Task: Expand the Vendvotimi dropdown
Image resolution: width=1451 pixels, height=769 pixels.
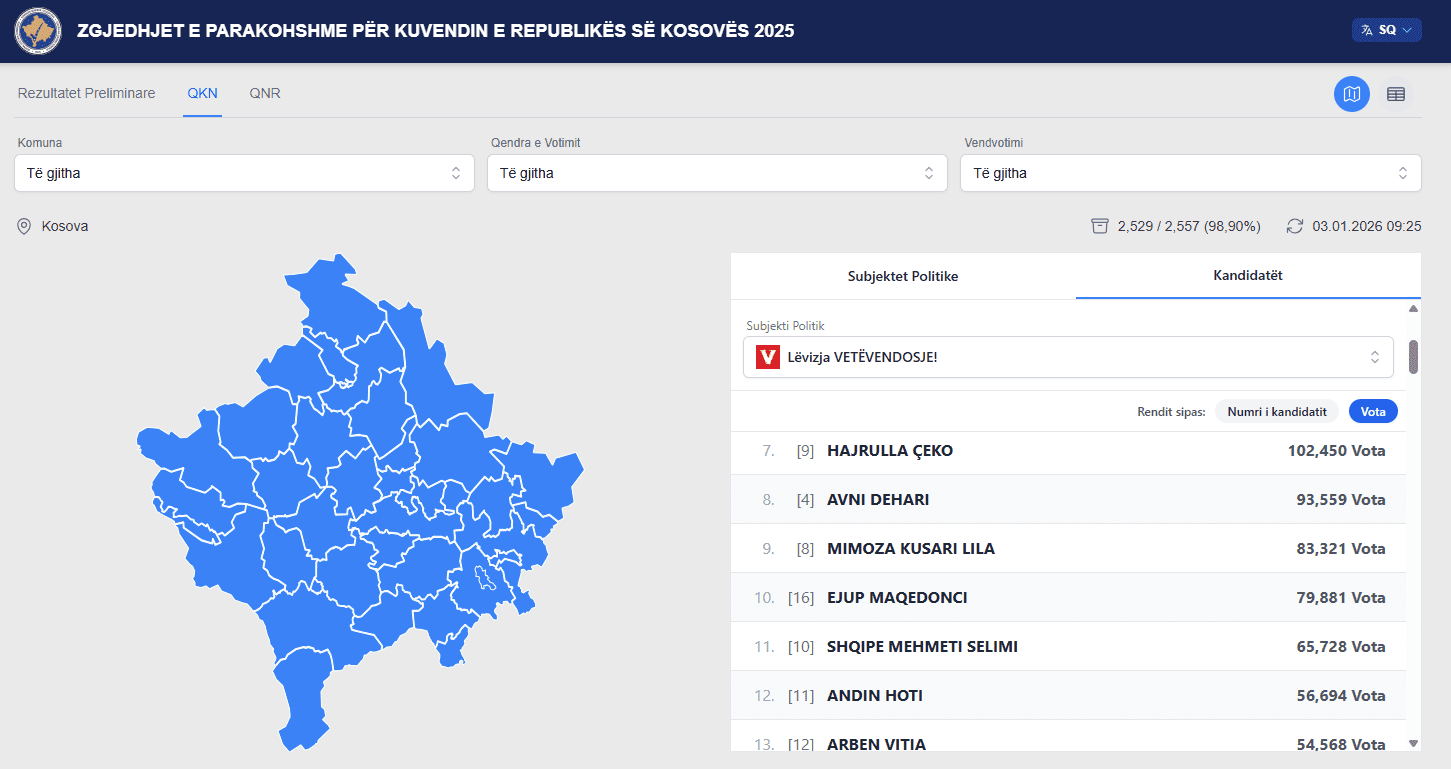Action: (1190, 173)
